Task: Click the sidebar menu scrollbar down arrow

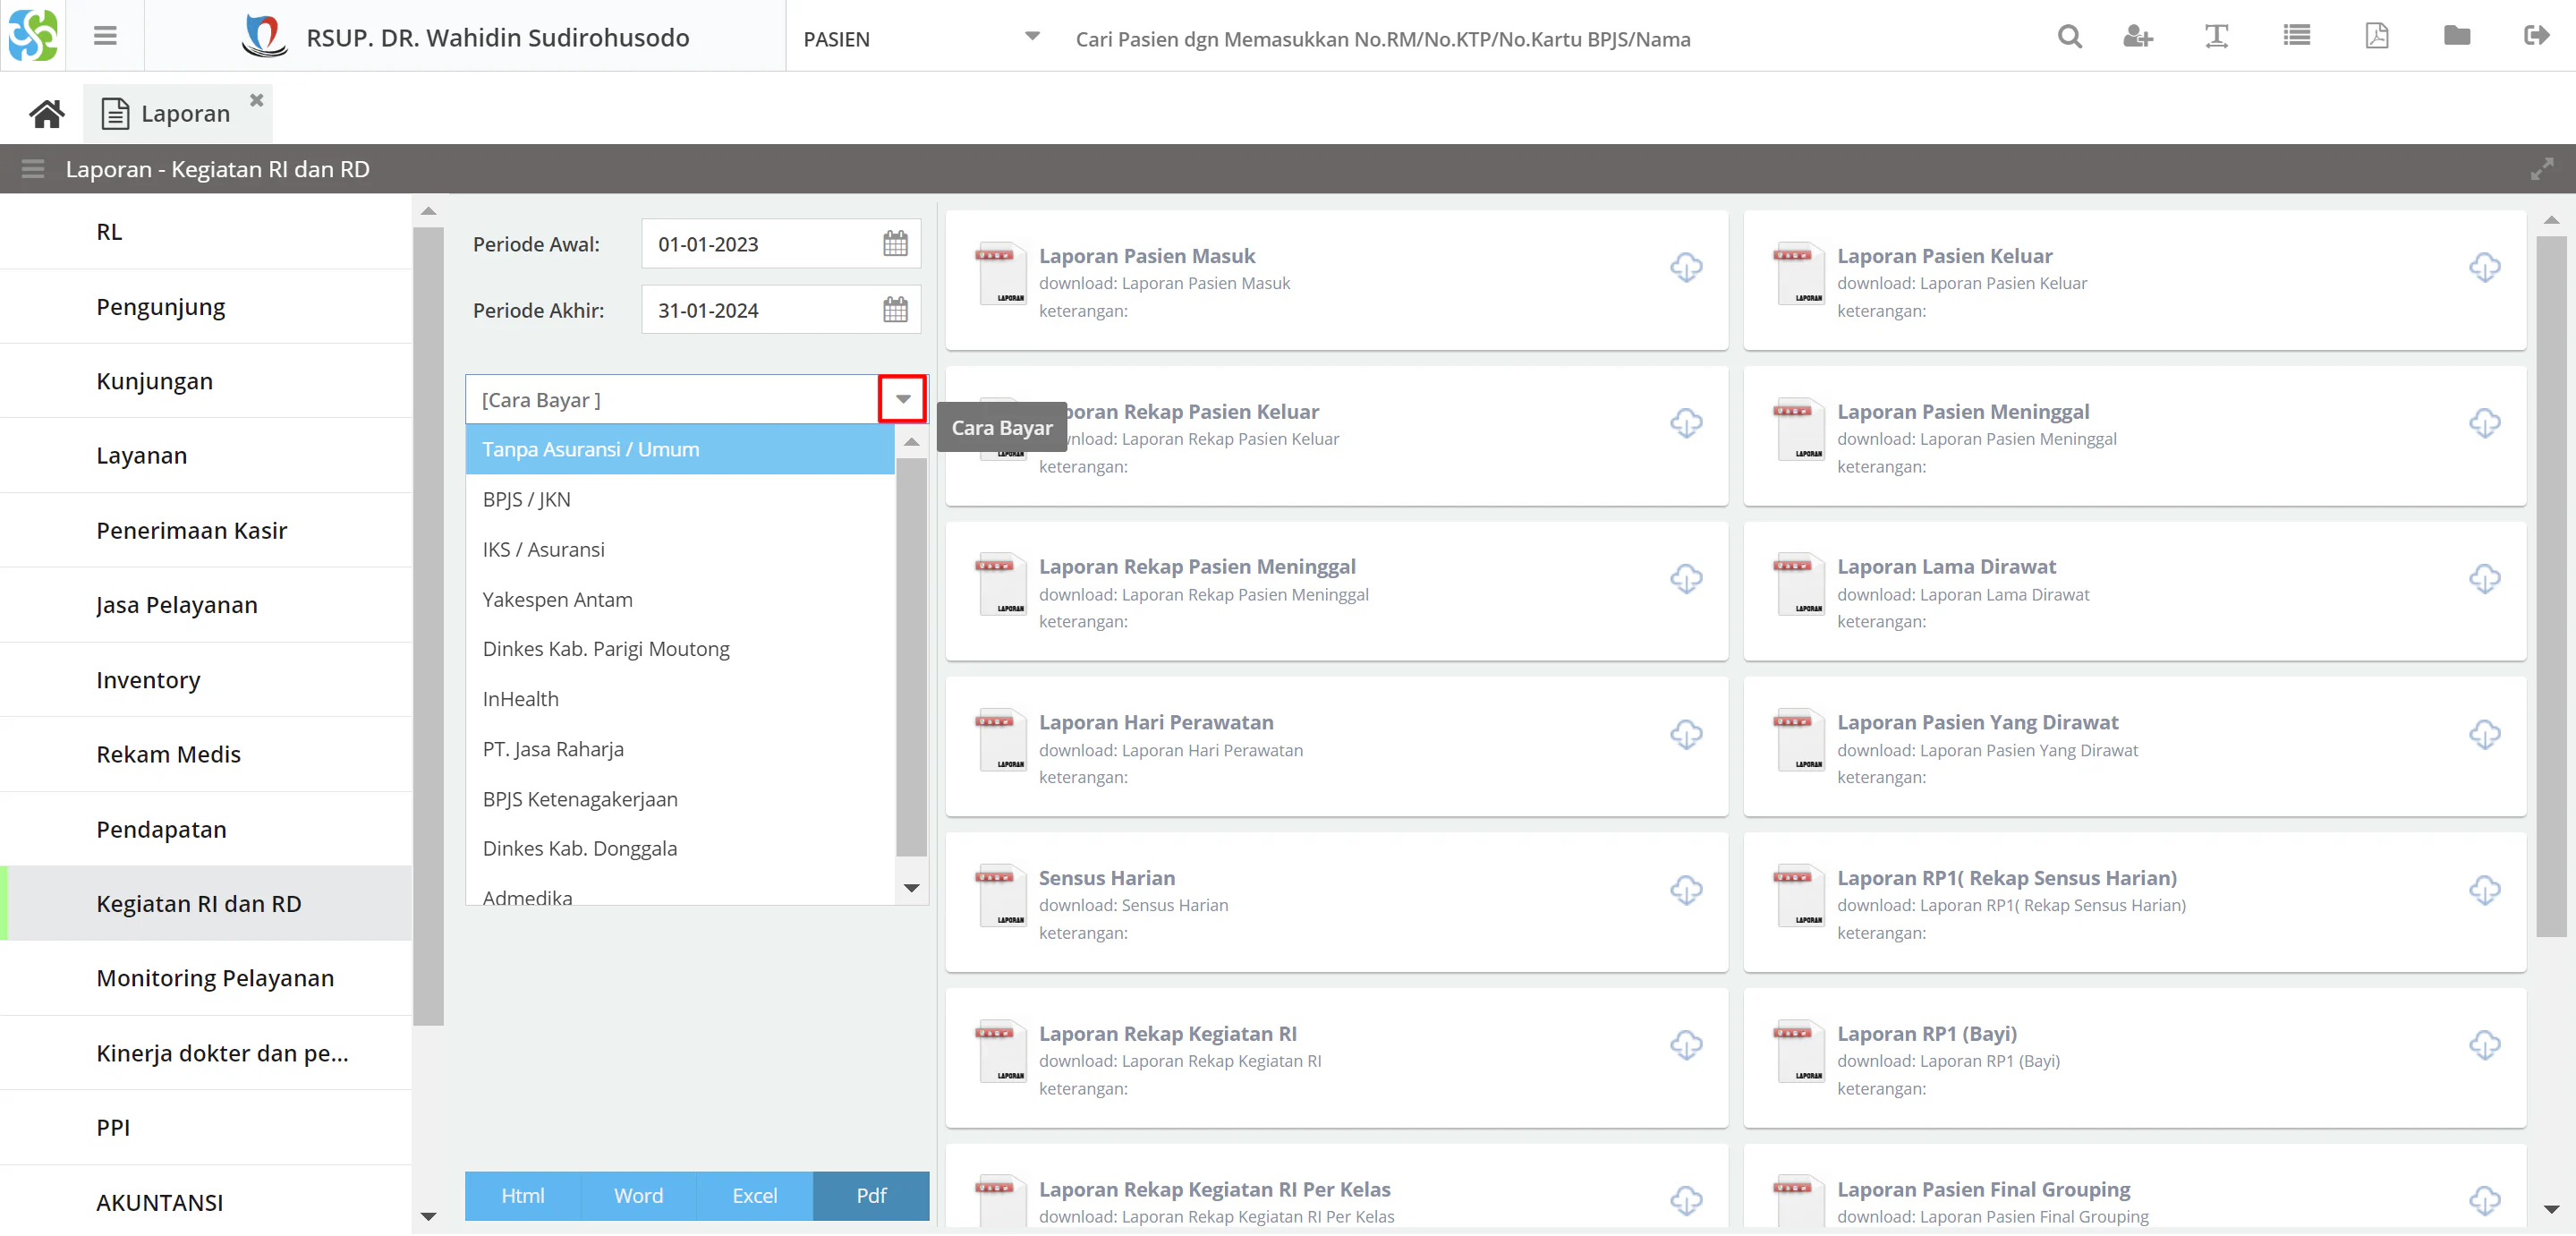Action: coord(428,1216)
